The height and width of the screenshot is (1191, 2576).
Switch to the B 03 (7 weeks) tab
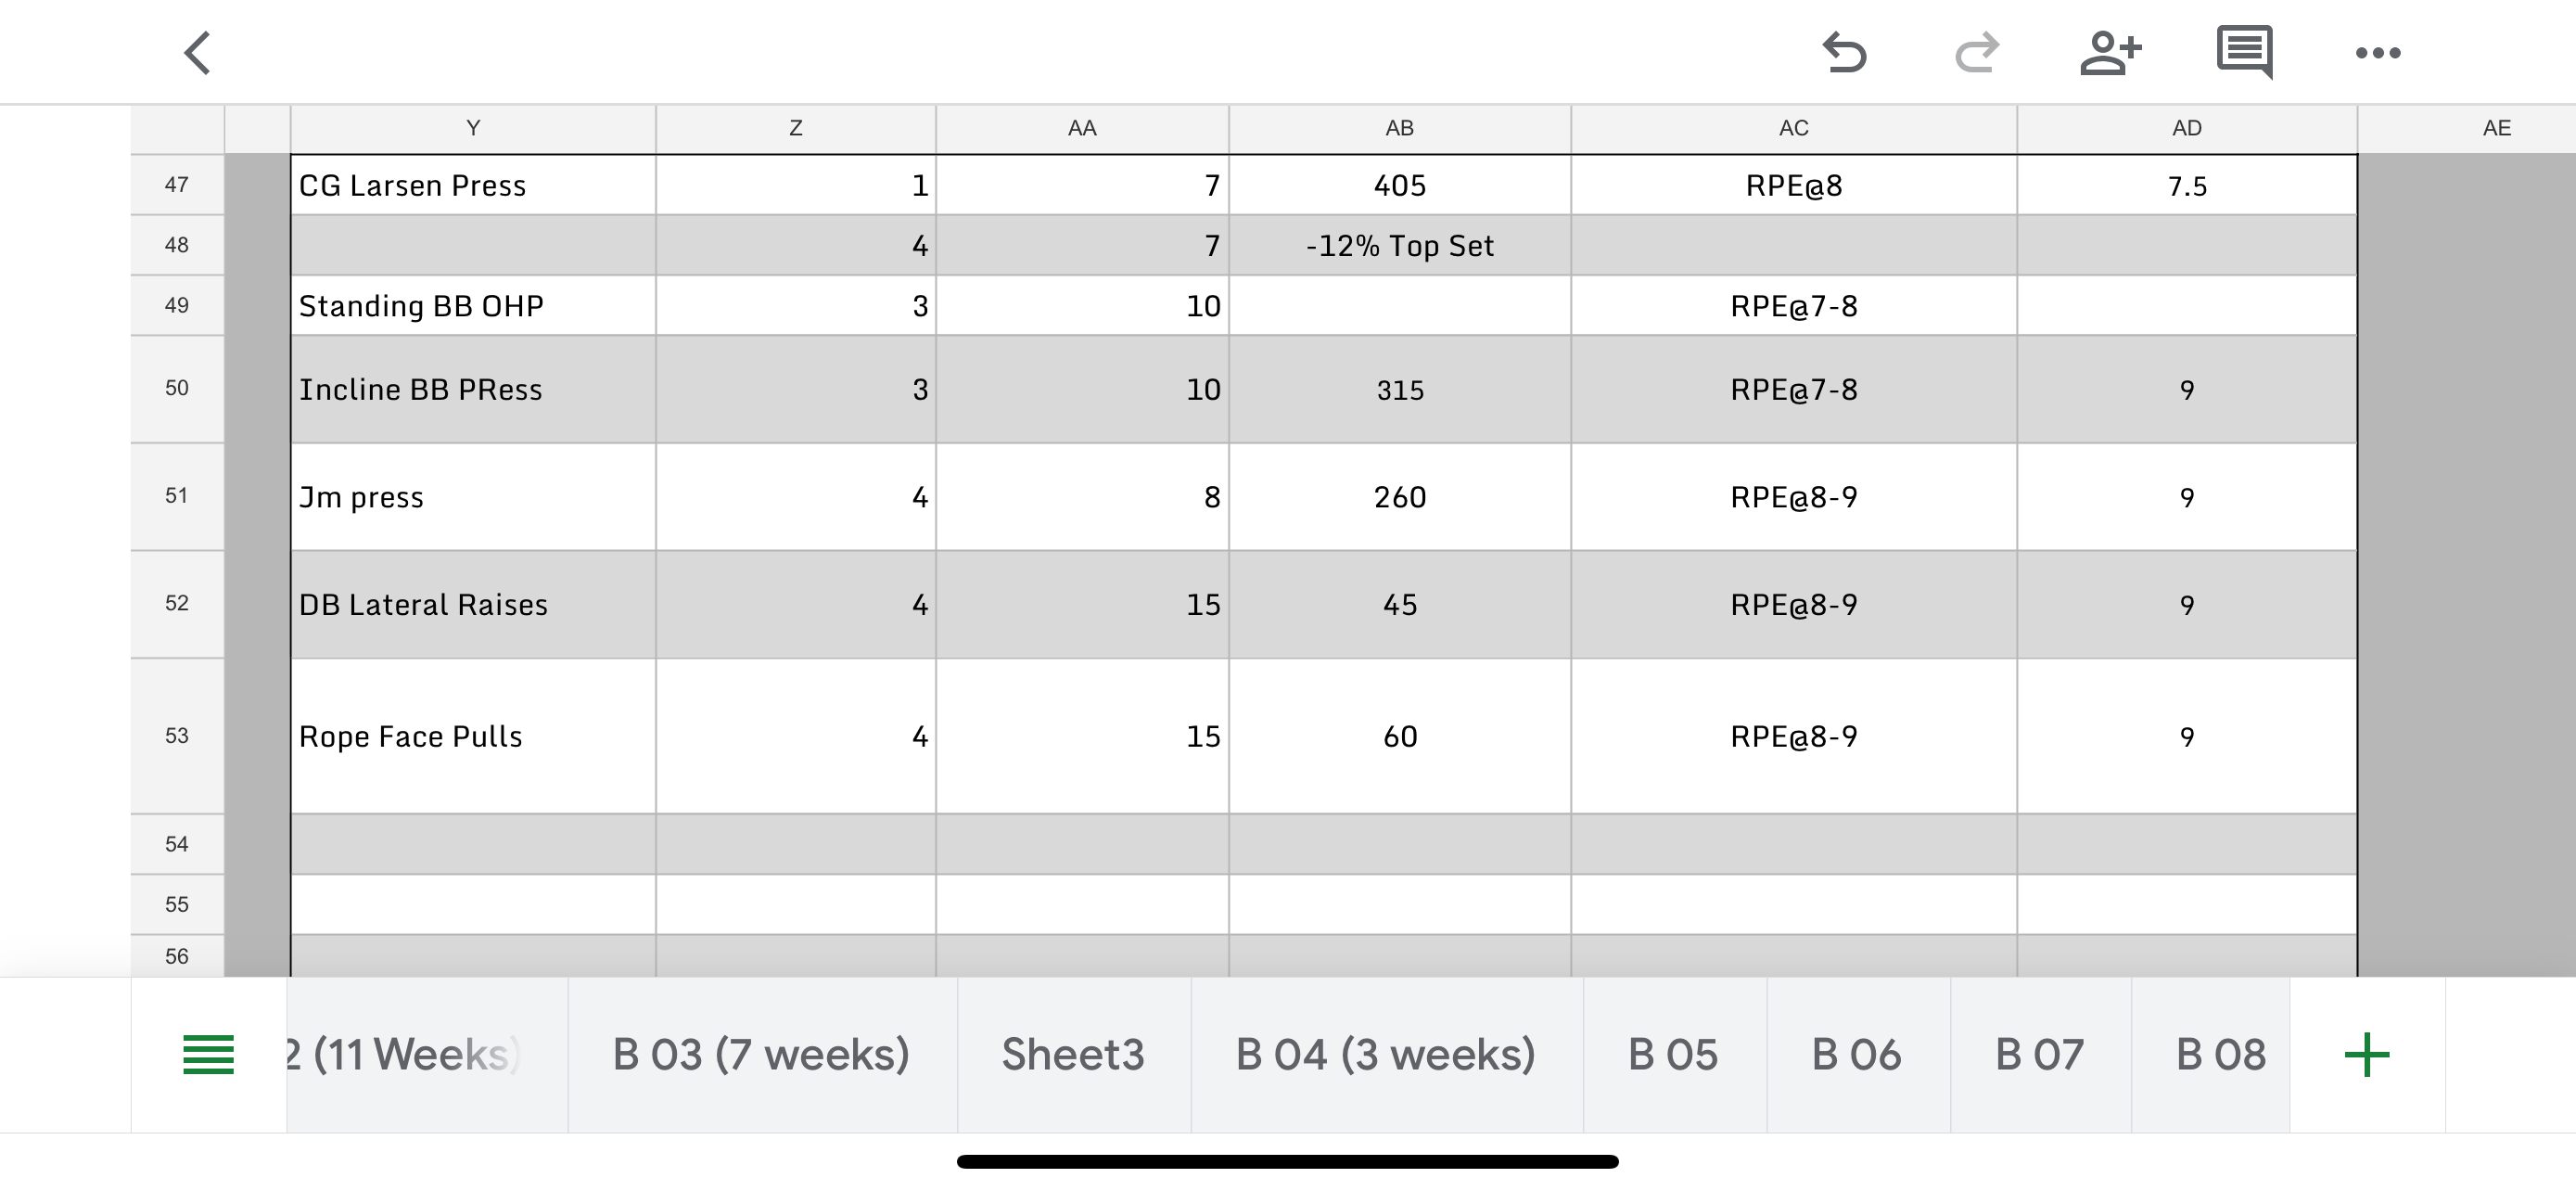point(761,1054)
